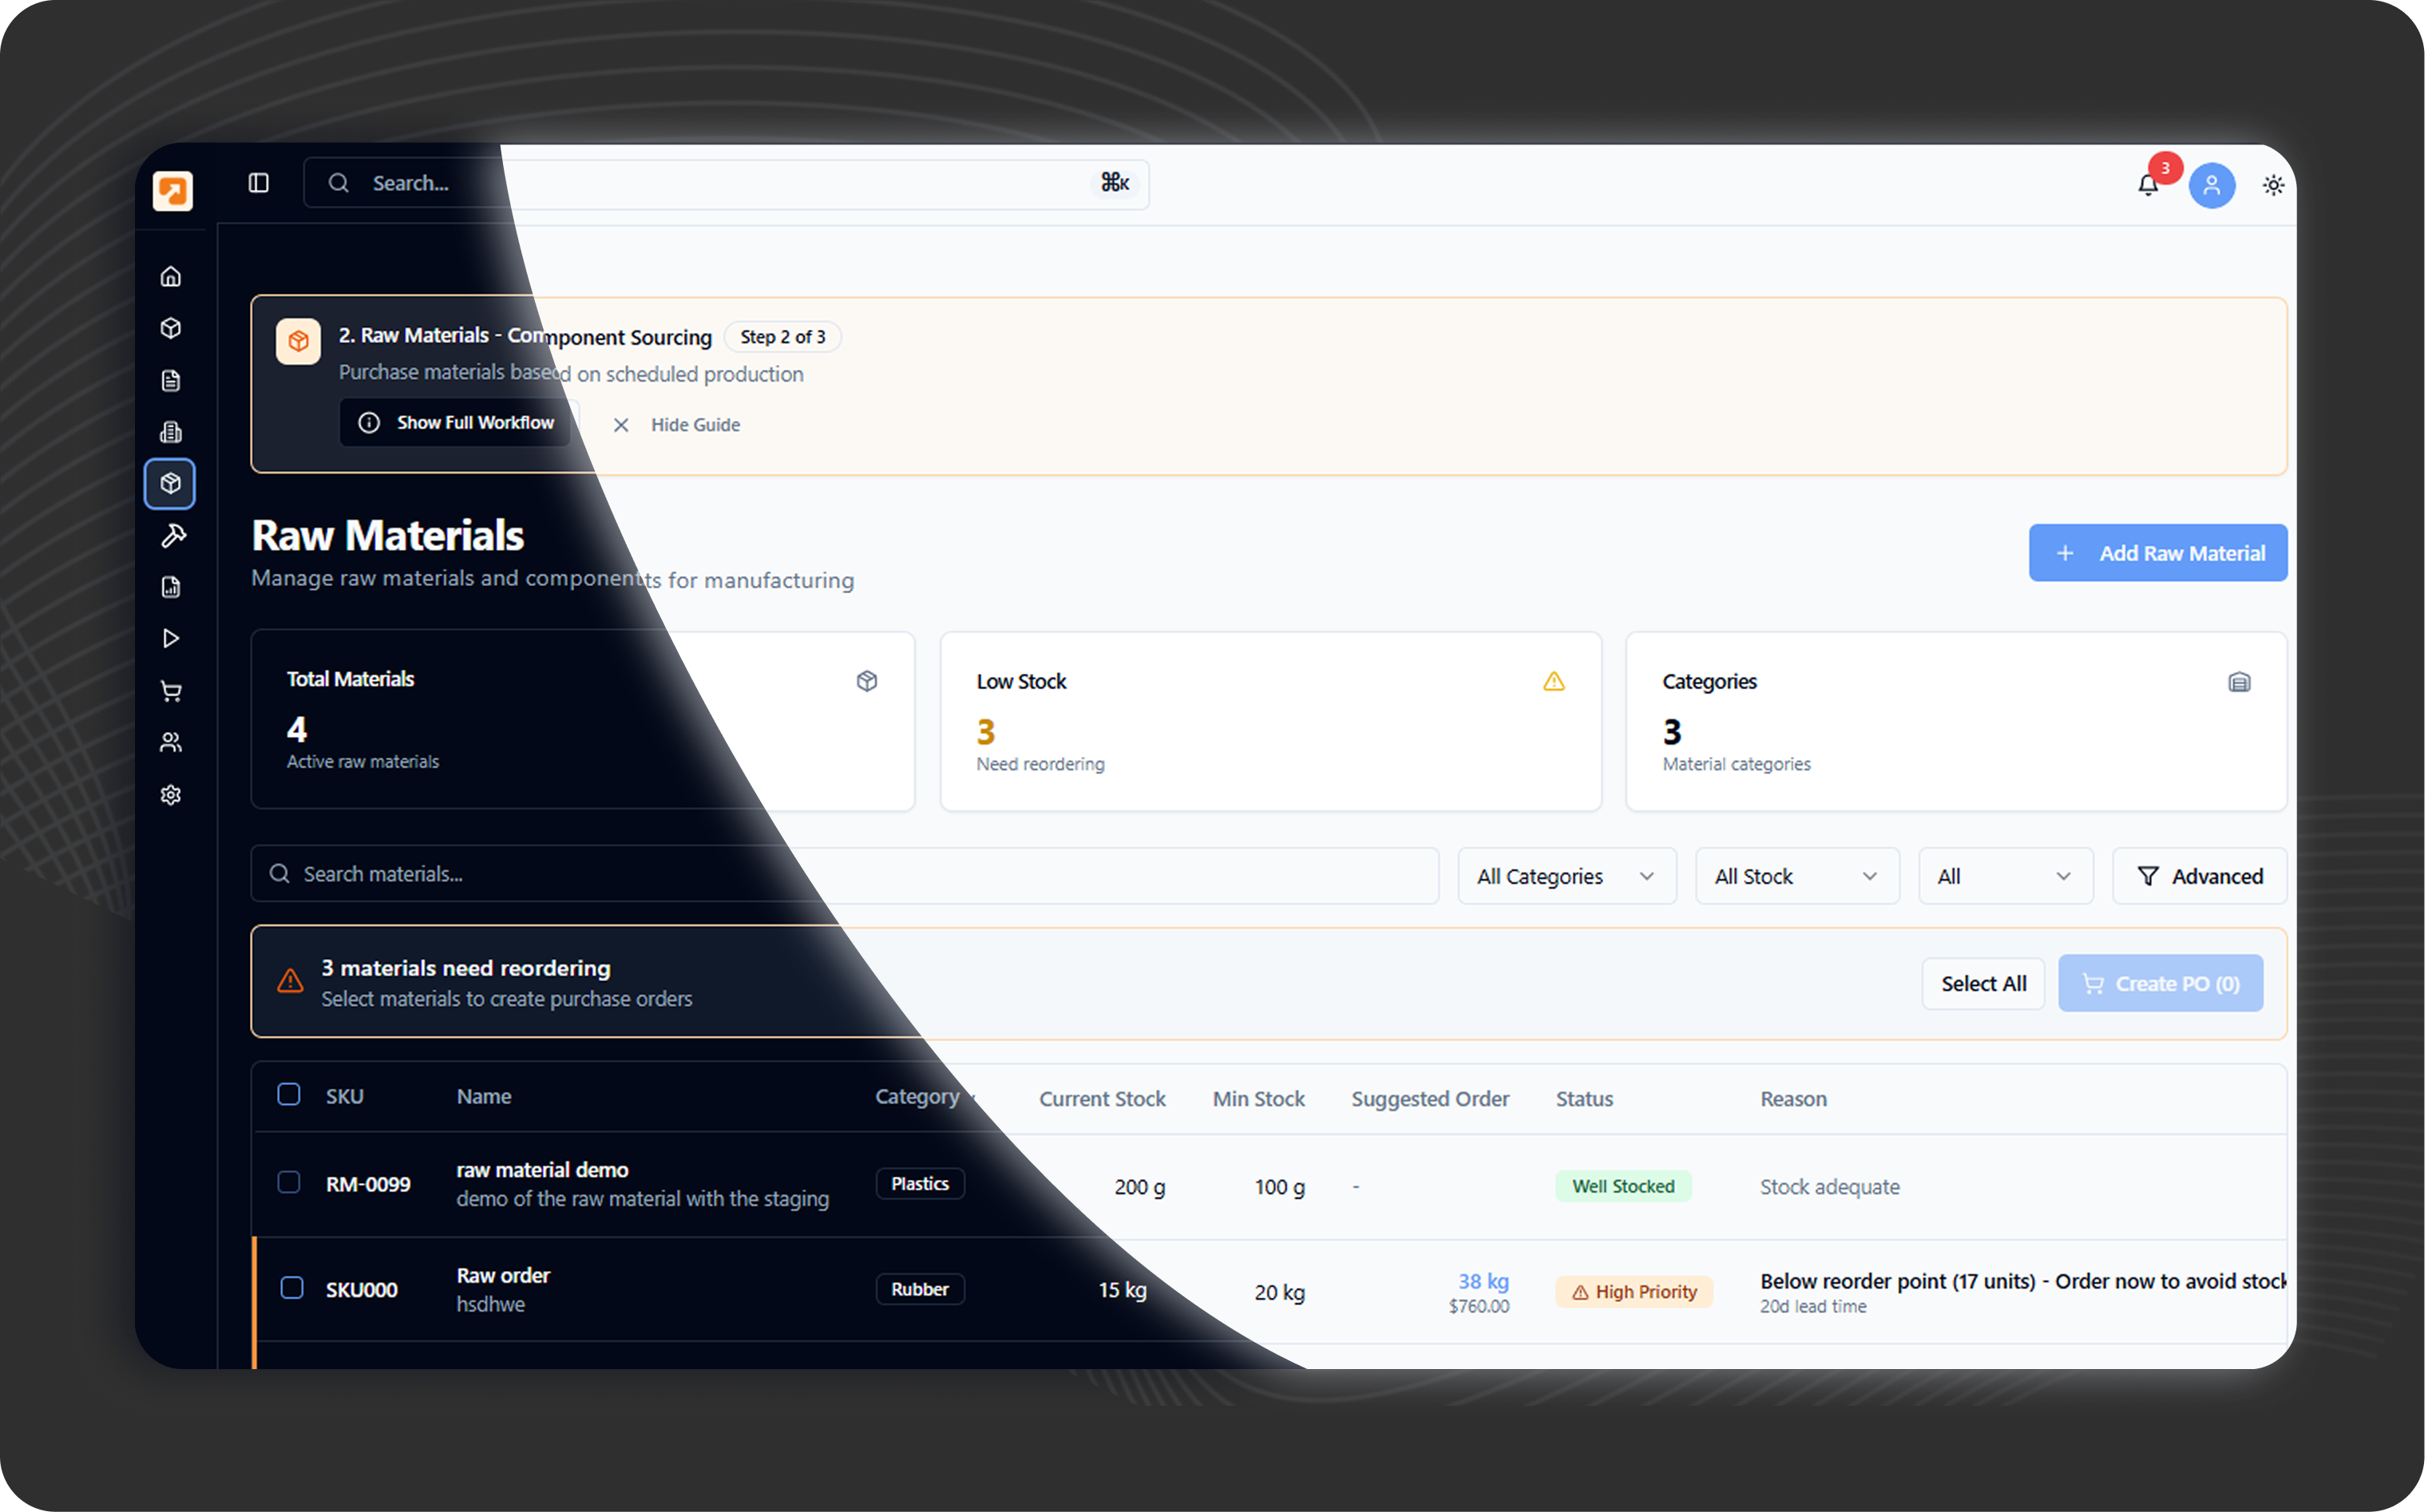Expand the All Stock filter dropdown
The width and height of the screenshot is (2432, 1512).
click(1795, 875)
